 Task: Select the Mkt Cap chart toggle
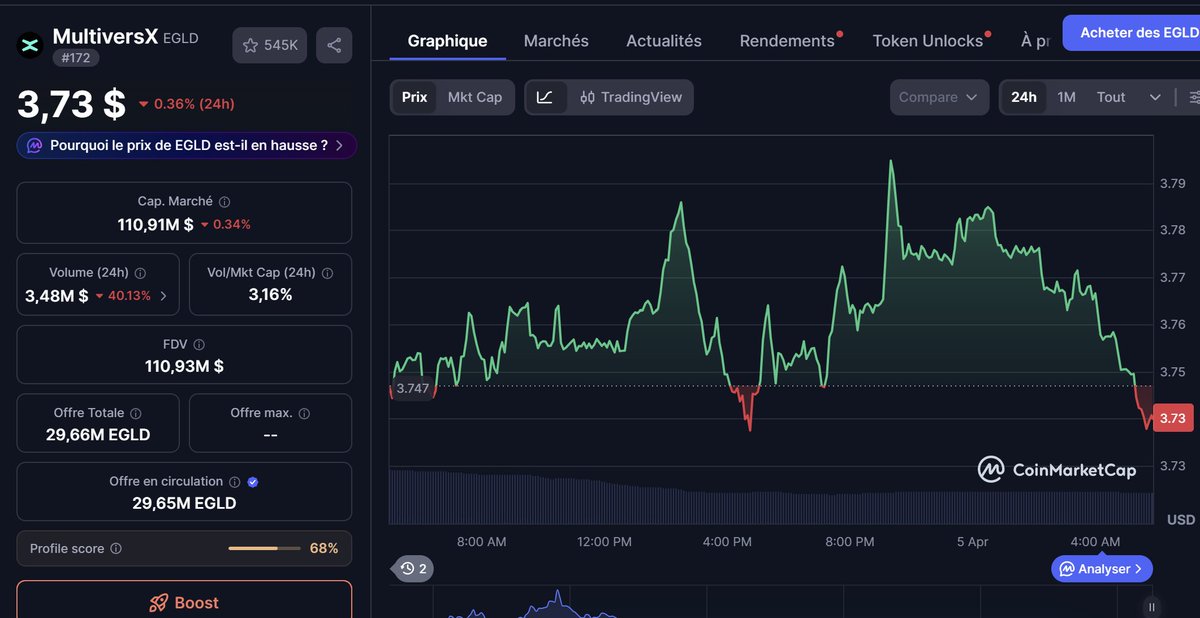click(x=475, y=97)
